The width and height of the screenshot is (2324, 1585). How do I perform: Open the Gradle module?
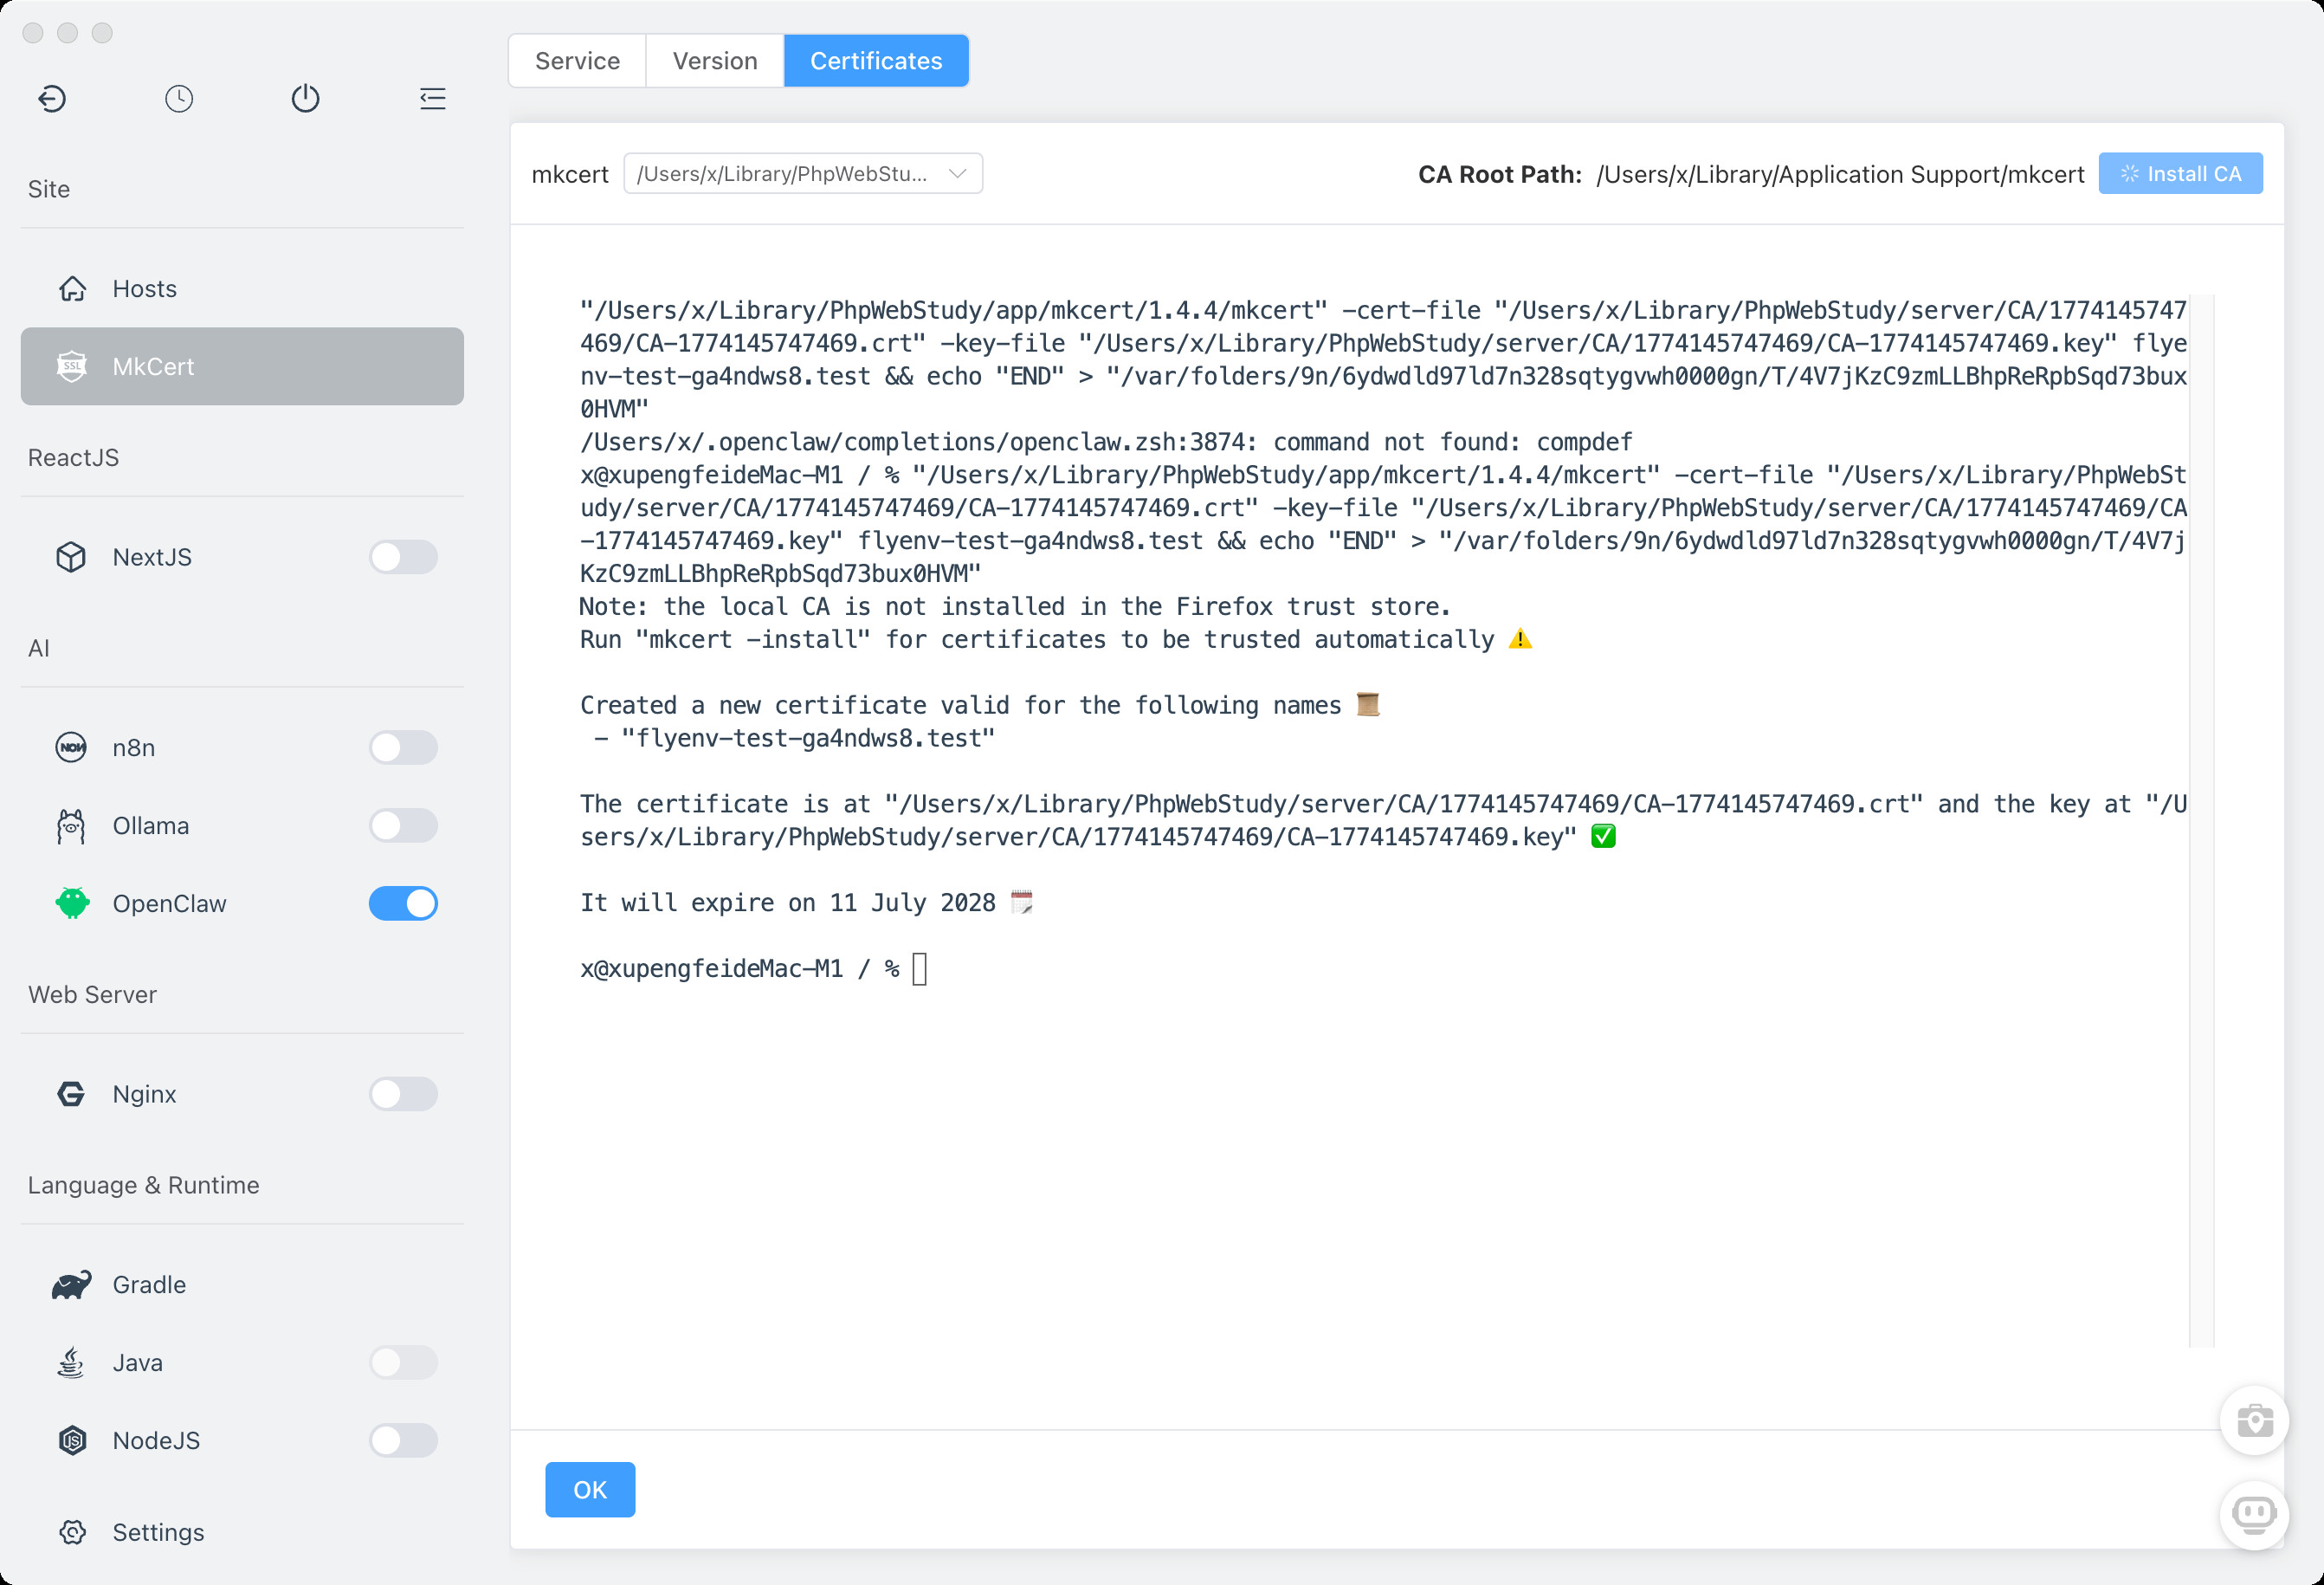(149, 1285)
